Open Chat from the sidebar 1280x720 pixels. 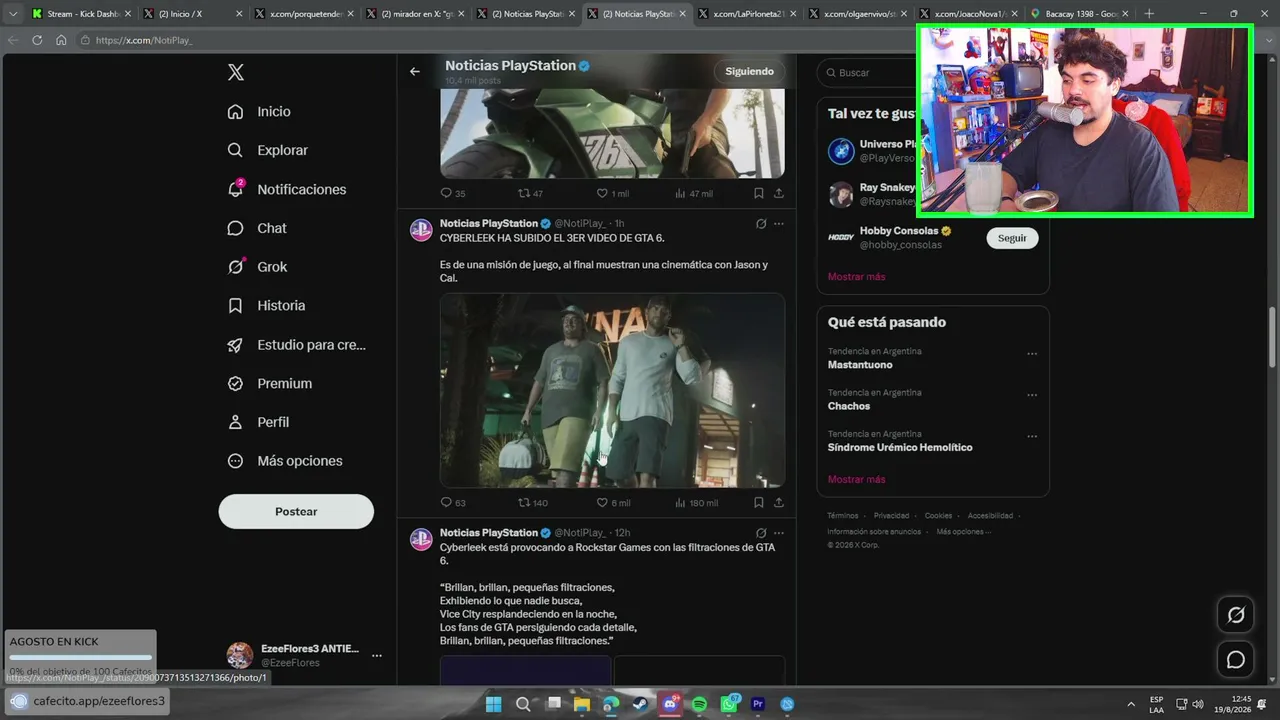(257, 228)
